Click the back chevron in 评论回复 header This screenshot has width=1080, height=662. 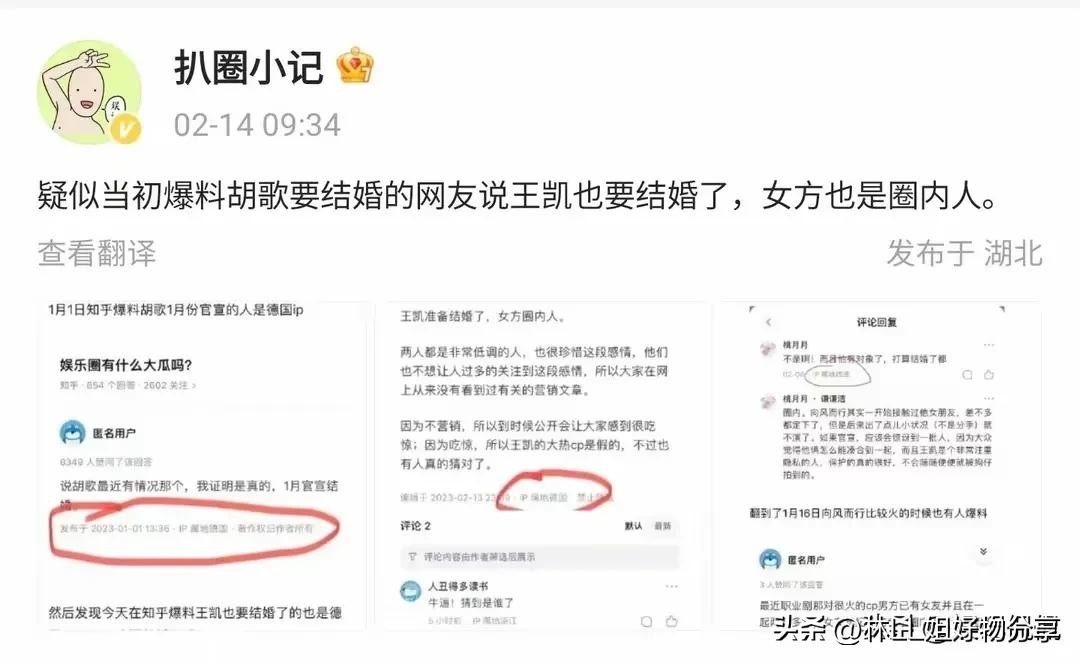point(769,322)
